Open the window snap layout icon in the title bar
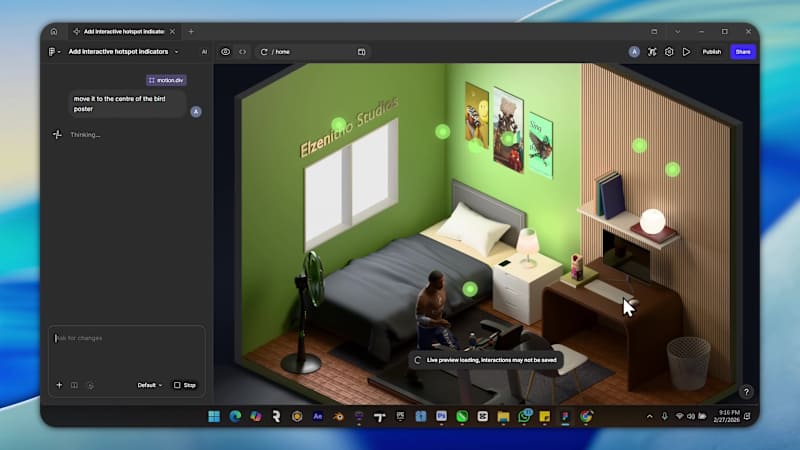800x450 pixels. pos(654,32)
